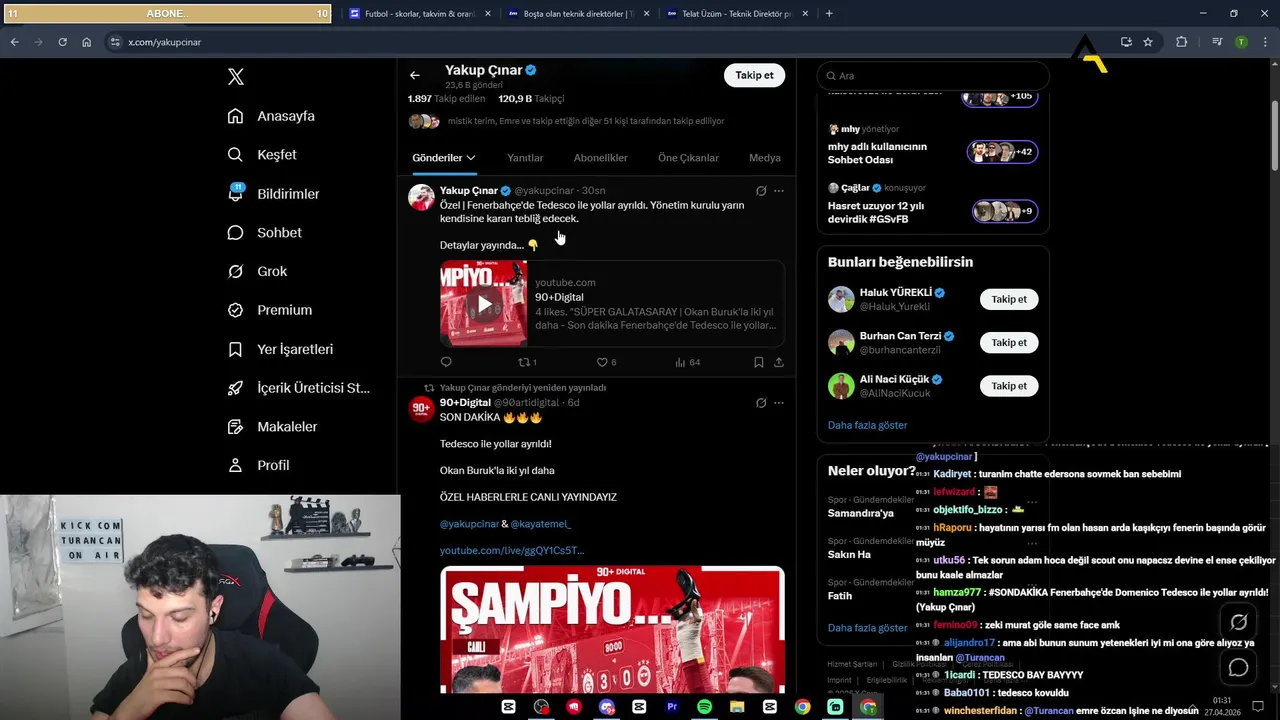
Task: Open Sohbet messages
Action: 264,232
